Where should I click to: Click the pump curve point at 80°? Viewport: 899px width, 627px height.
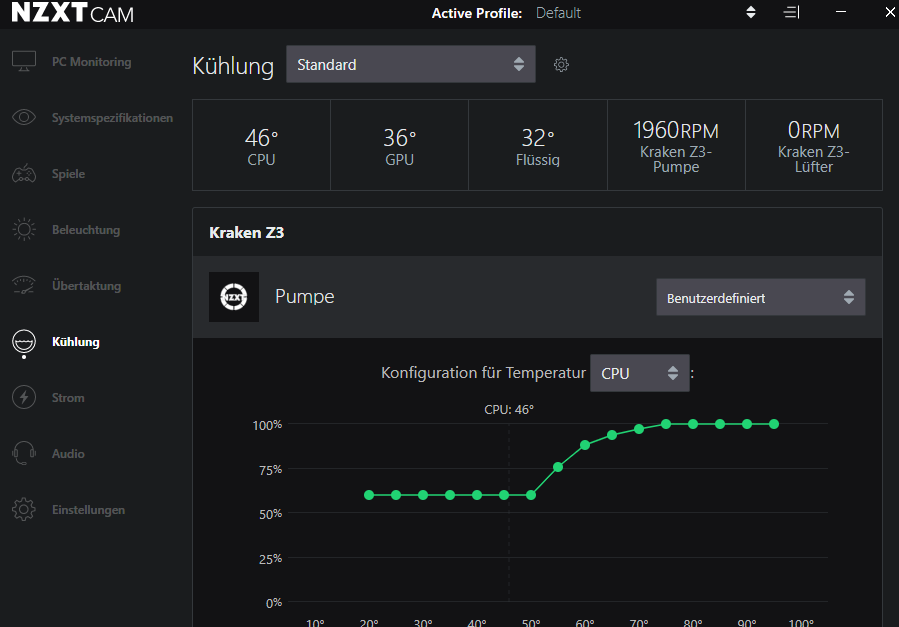pos(693,424)
